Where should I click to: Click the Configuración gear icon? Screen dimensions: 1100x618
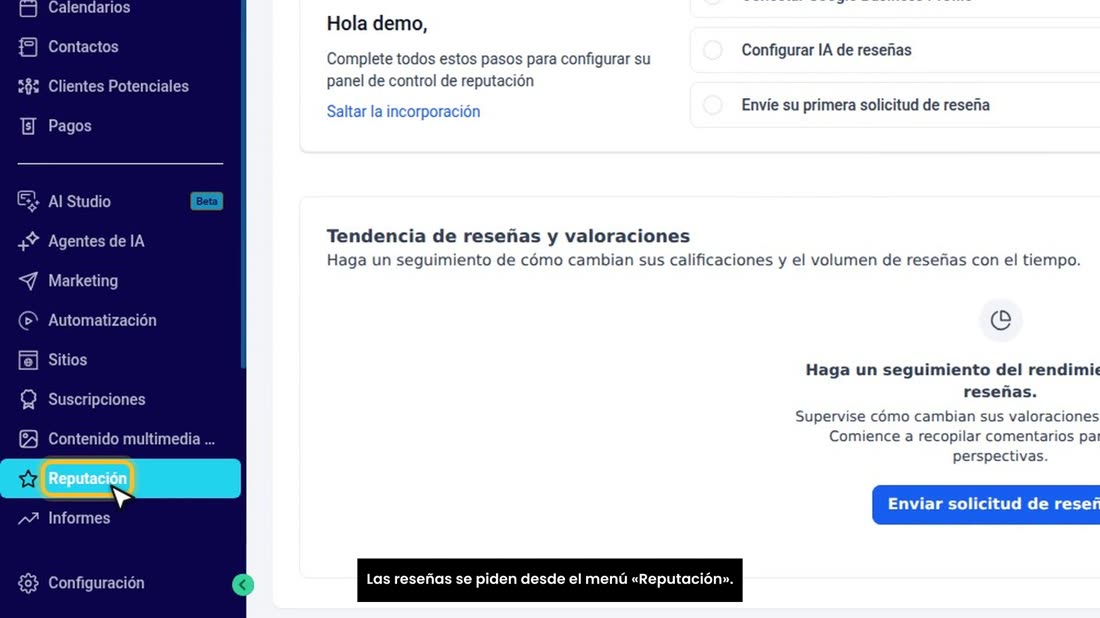click(28, 583)
